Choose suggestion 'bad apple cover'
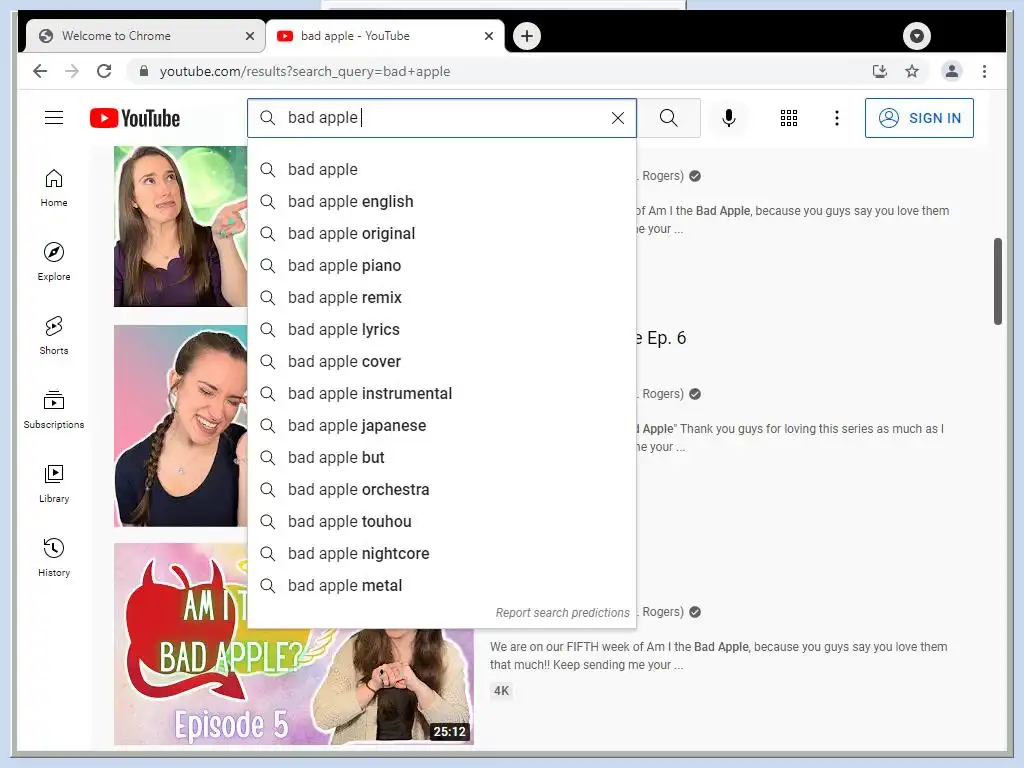The image size is (1024, 768). tap(441, 362)
